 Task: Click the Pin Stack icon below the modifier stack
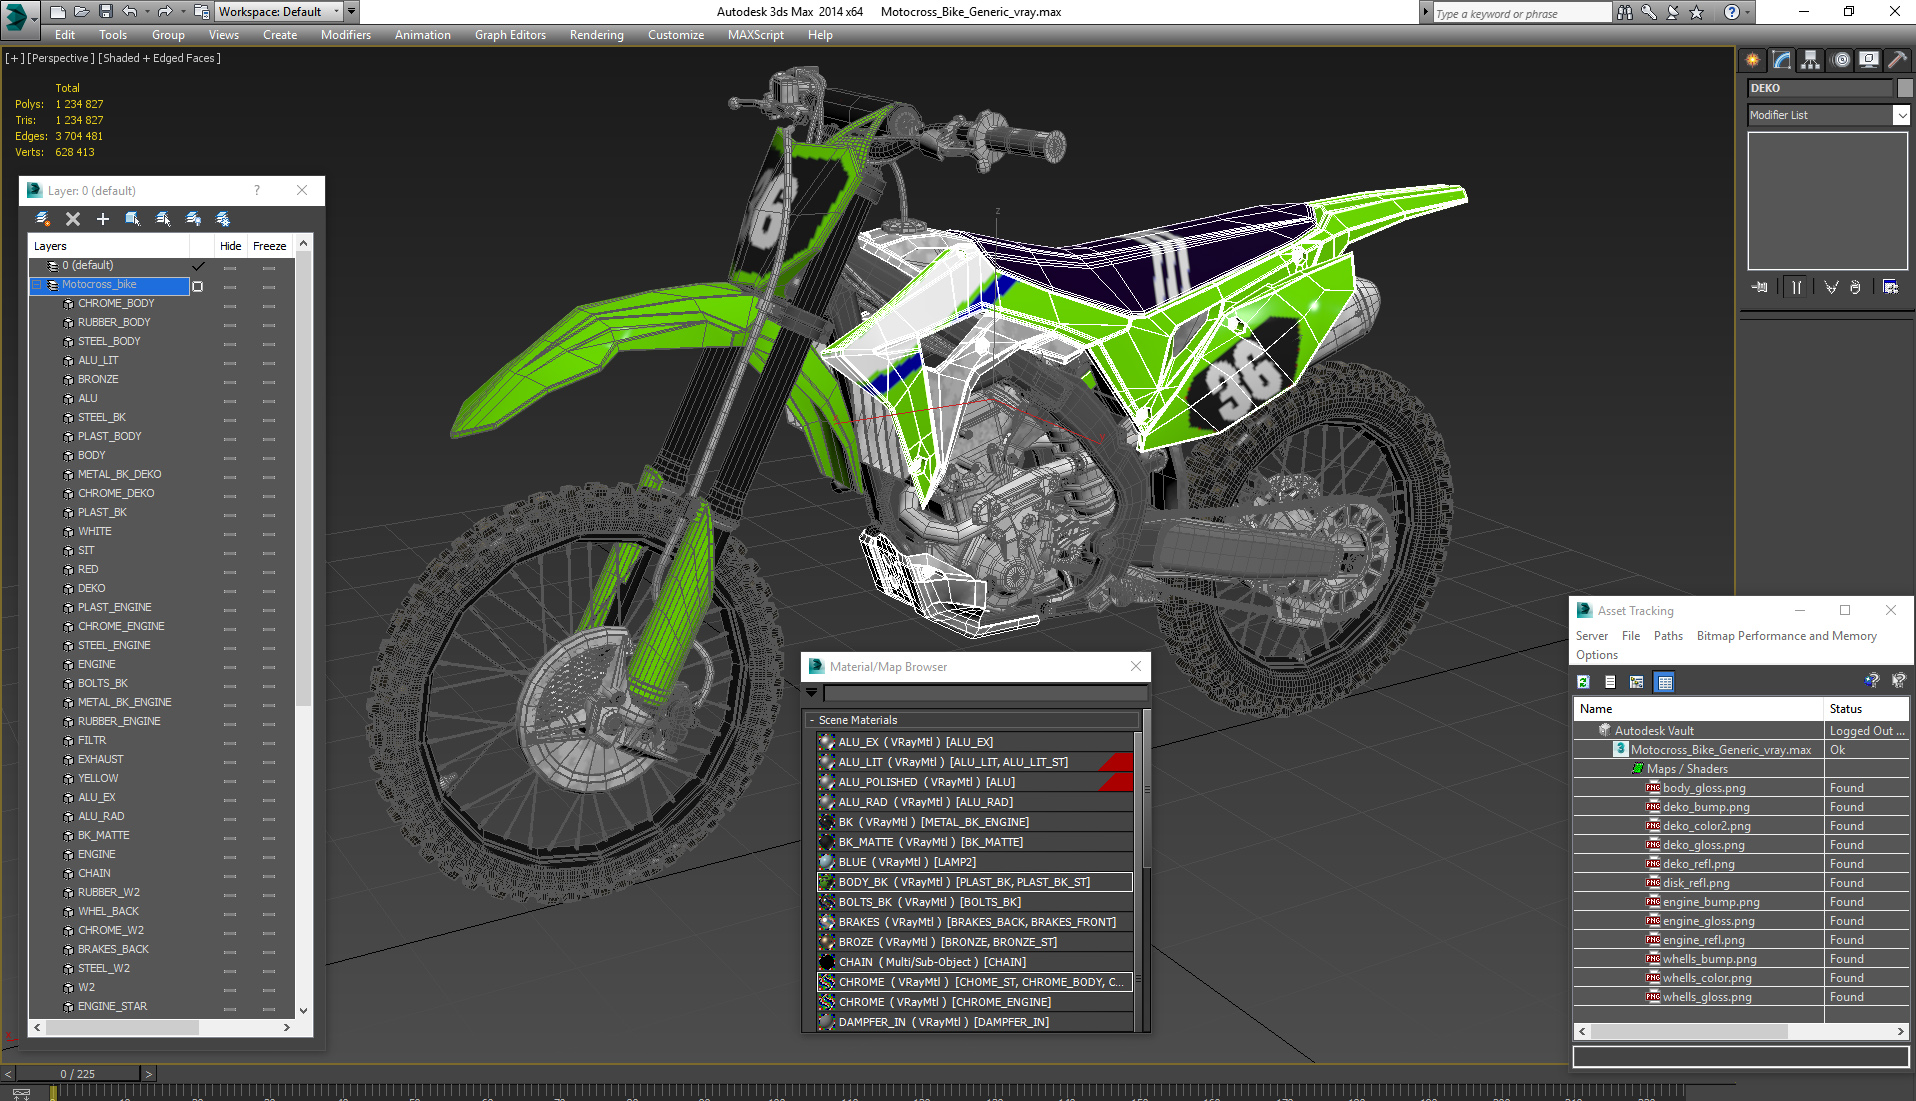click(1760, 287)
